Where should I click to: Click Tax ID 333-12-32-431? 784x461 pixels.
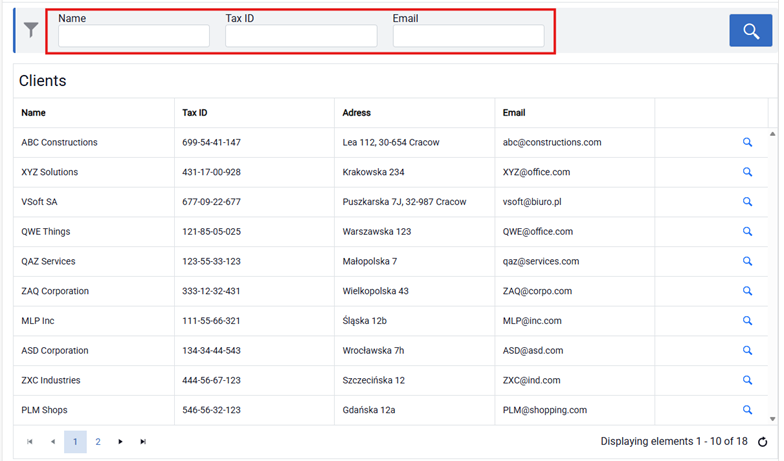[x=211, y=290]
